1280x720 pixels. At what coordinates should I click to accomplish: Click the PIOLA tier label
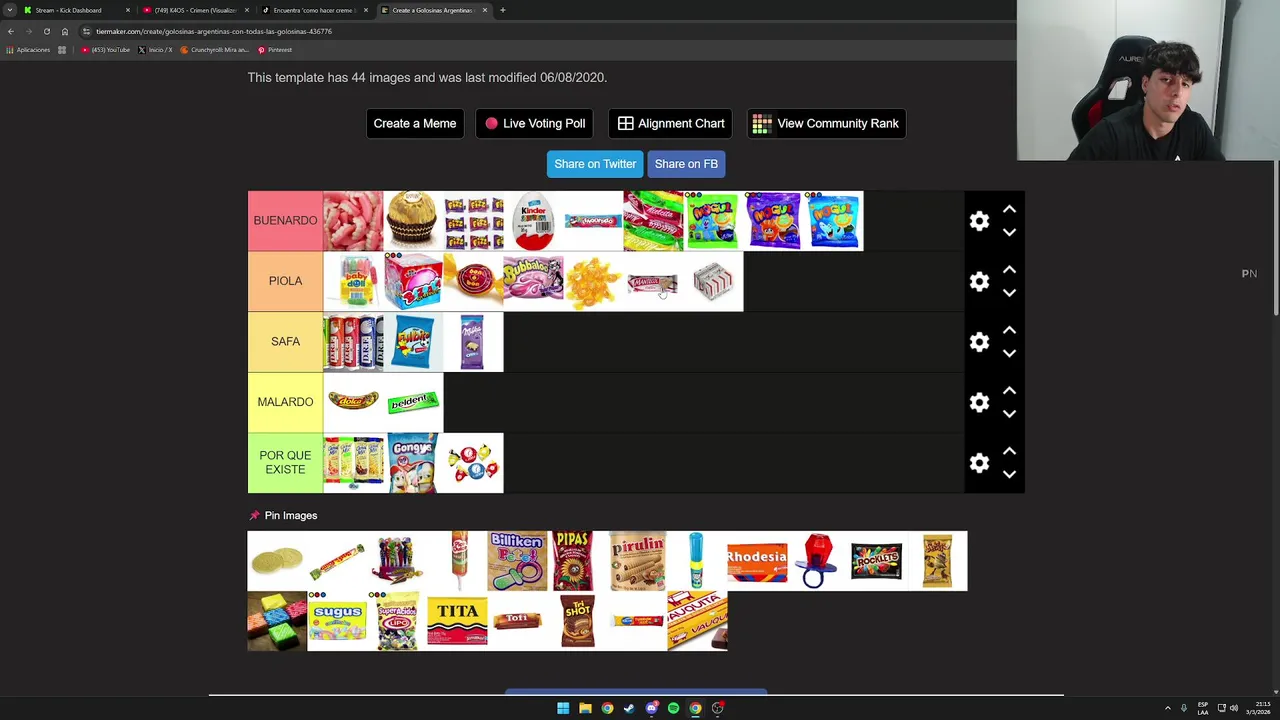tap(285, 281)
